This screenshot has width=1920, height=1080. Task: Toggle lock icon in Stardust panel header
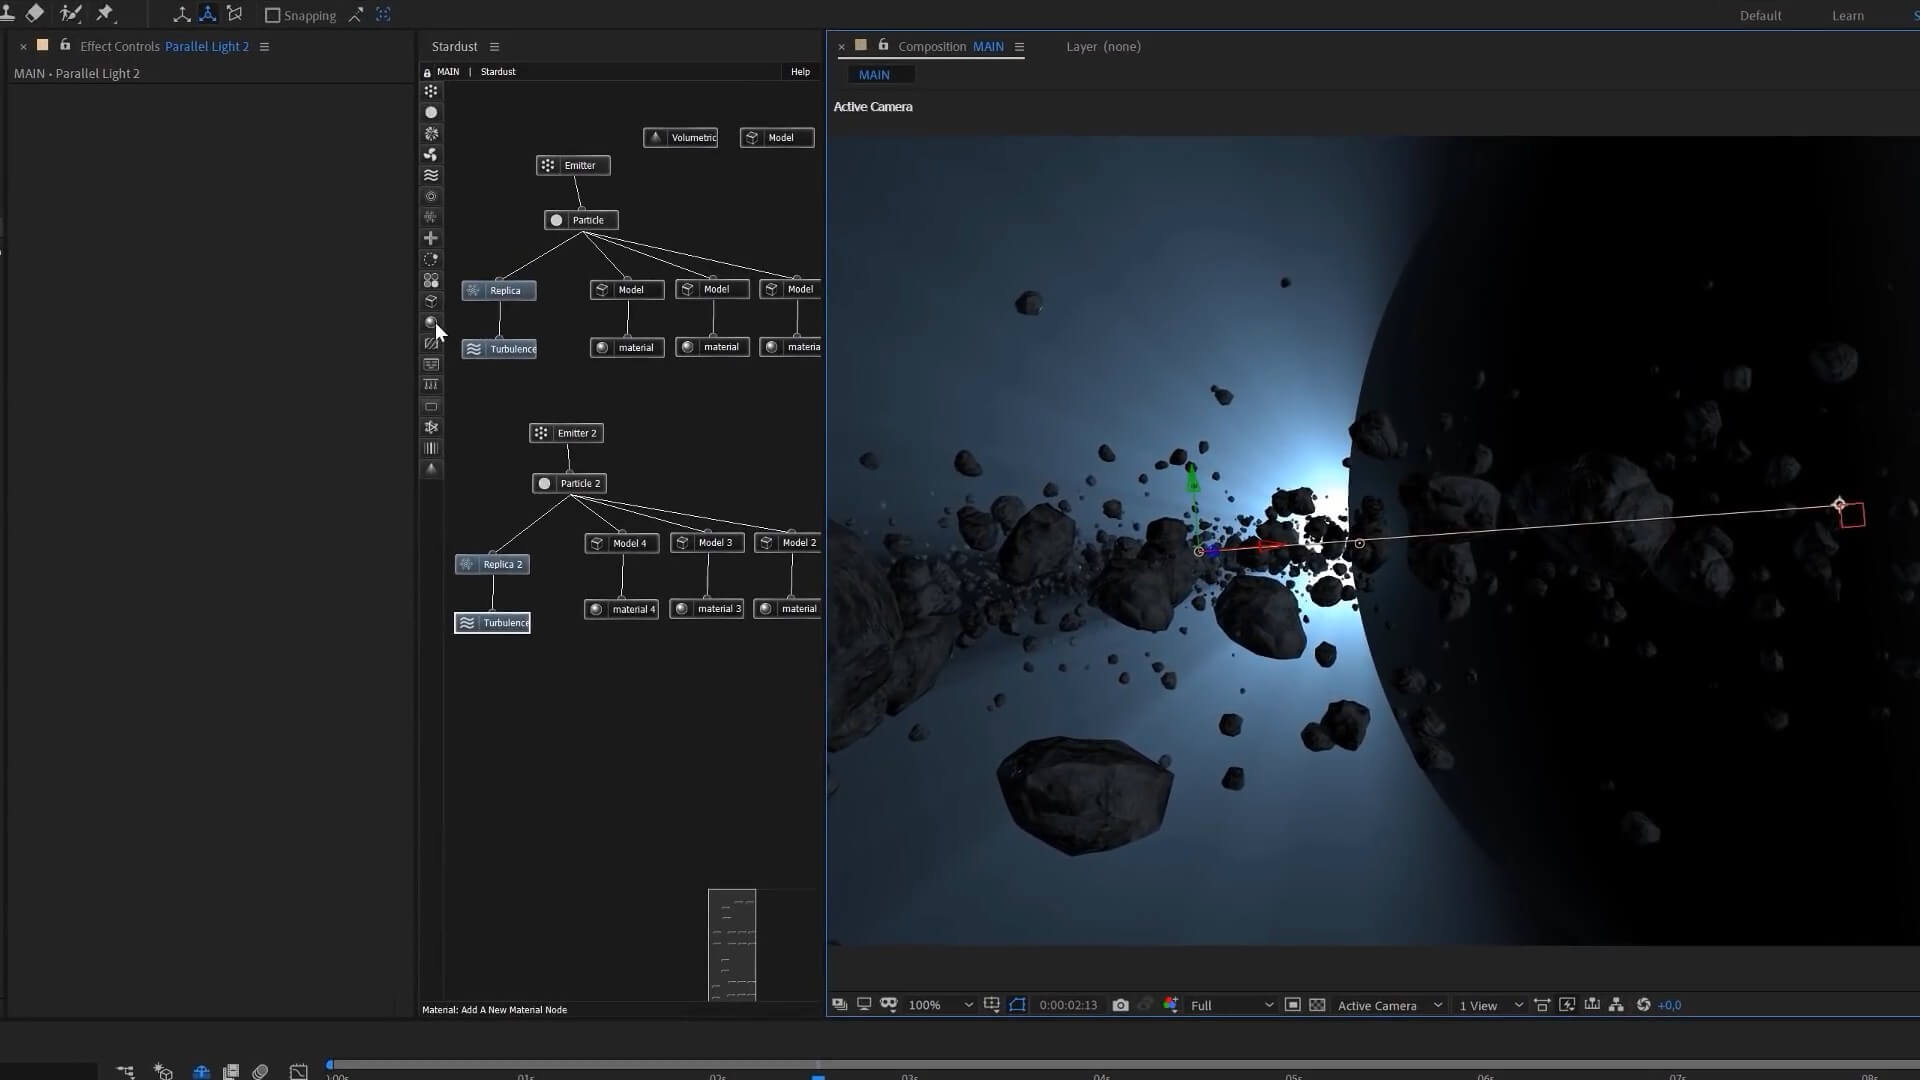point(427,72)
